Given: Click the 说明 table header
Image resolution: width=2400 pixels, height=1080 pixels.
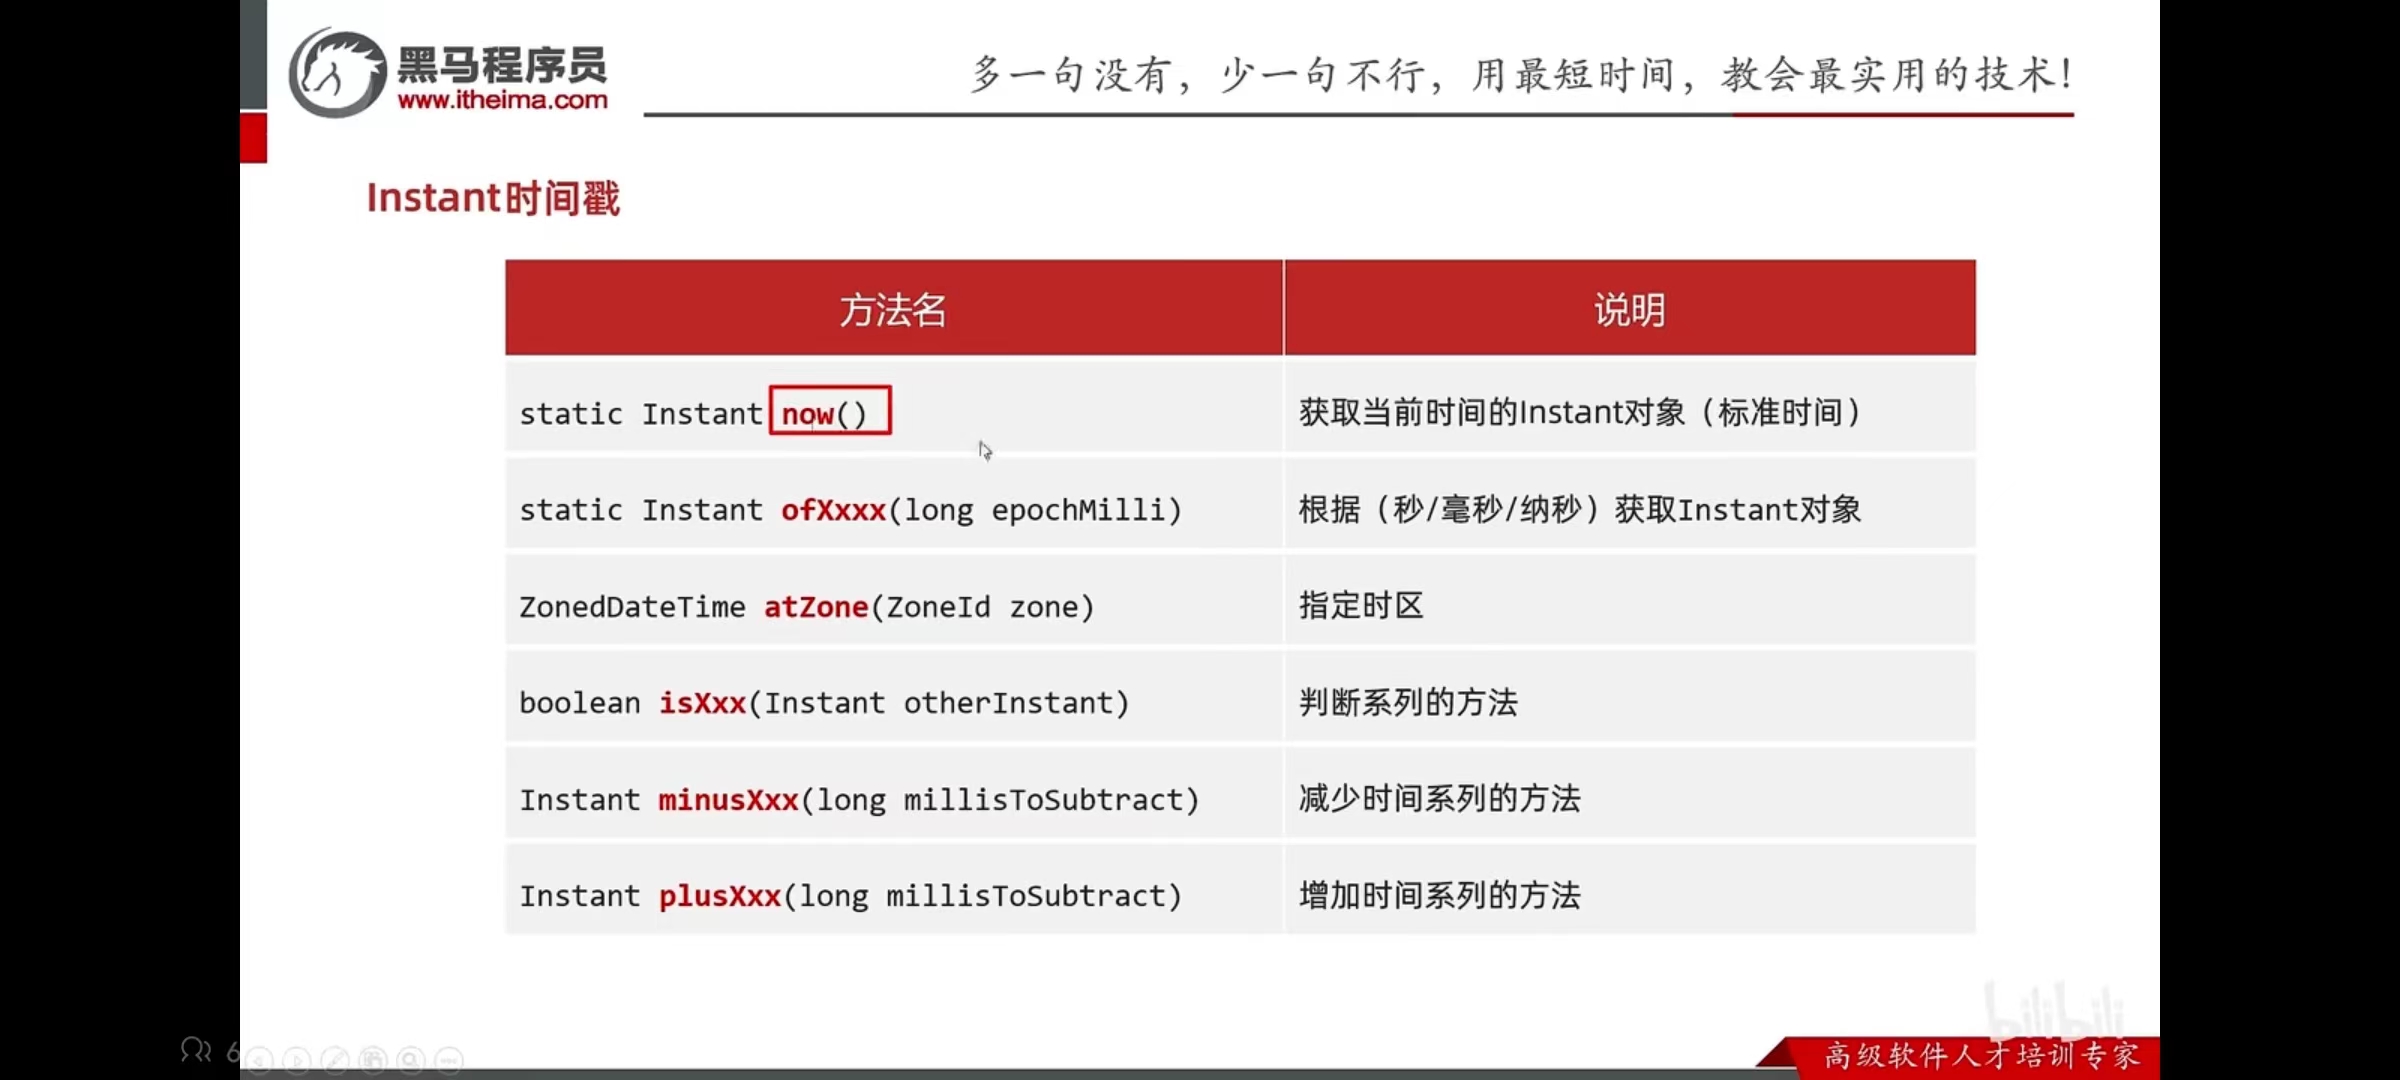Looking at the screenshot, I should pyautogui.click(x=1629, y=309).
